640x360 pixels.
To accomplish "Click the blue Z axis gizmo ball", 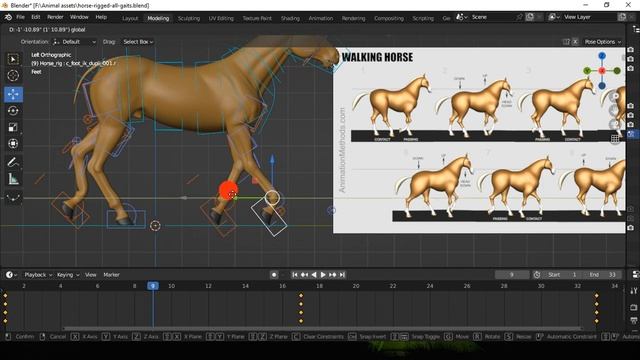I will 602,56.
